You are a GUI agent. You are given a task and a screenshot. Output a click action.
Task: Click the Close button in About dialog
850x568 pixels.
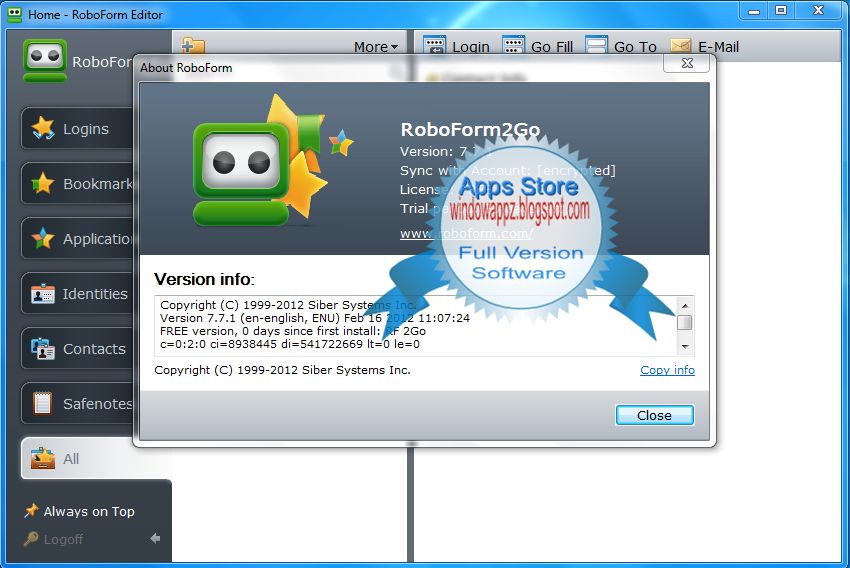[x=654, y=415]
